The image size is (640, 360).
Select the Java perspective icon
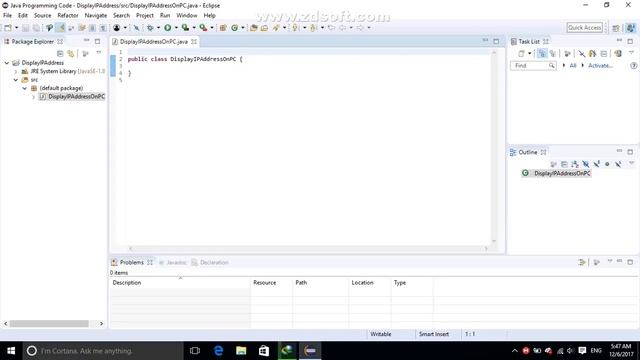coord(631,28)
